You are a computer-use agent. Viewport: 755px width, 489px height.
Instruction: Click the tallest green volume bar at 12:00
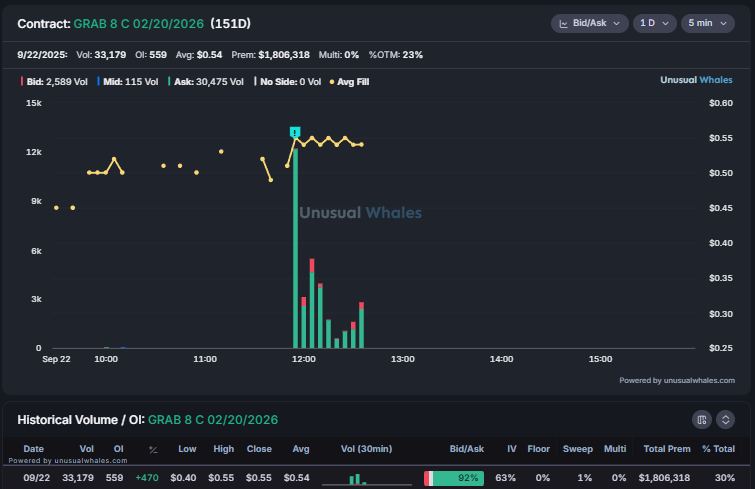tap(295, 250)
